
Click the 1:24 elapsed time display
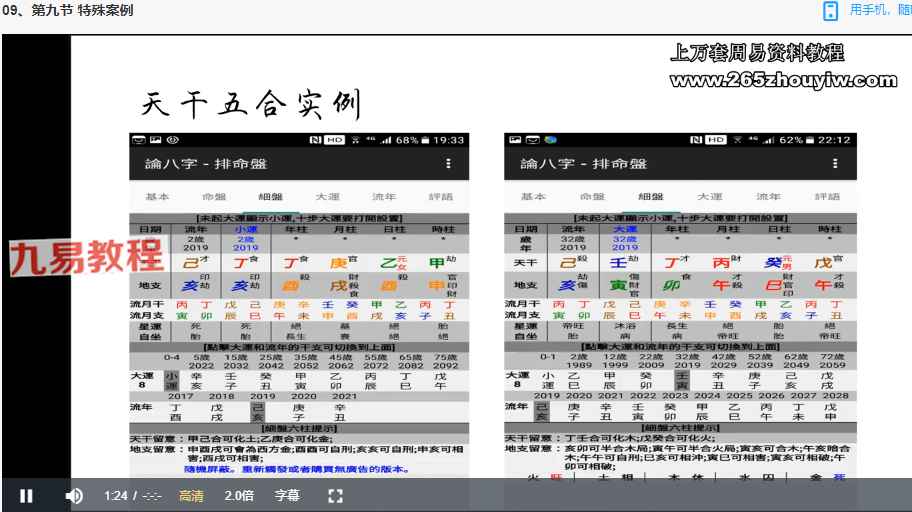click(x=116, y=496)
